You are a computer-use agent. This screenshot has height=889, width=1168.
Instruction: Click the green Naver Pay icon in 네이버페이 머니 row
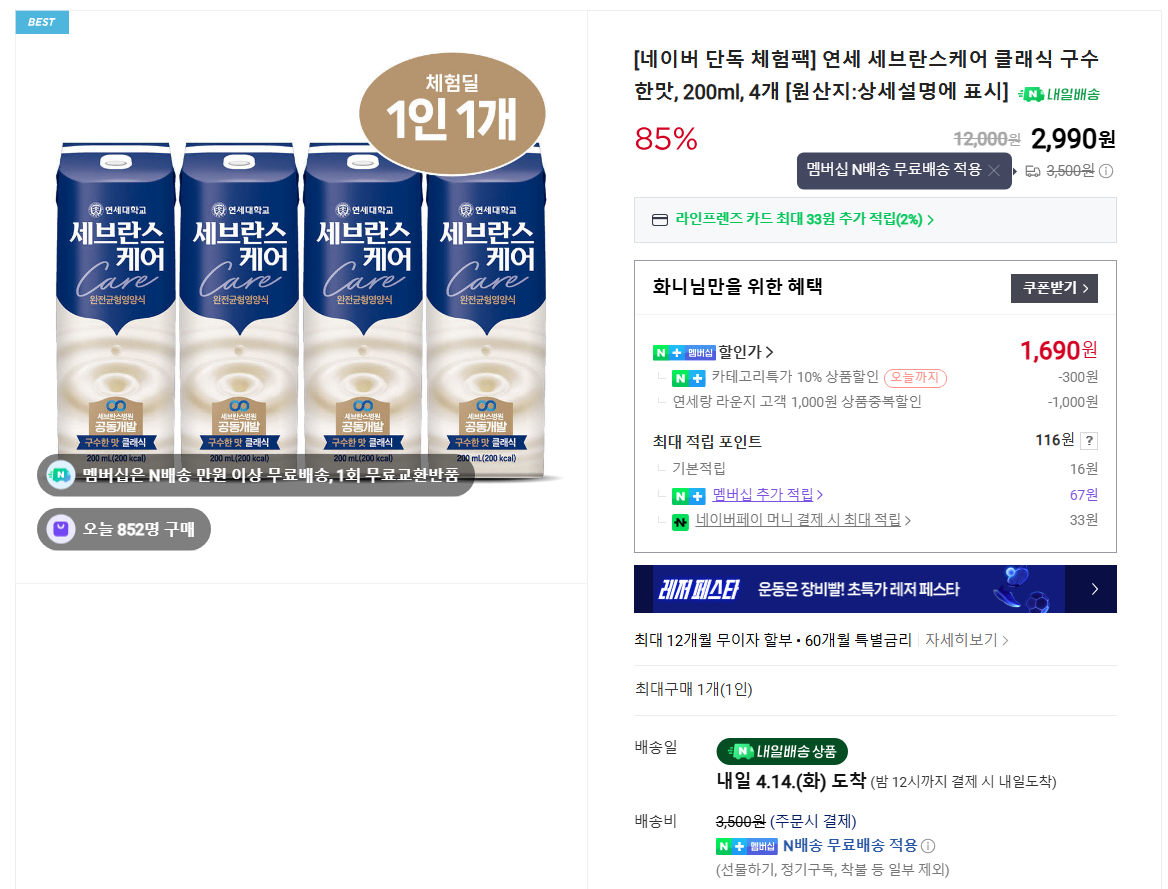click(680, 520)
